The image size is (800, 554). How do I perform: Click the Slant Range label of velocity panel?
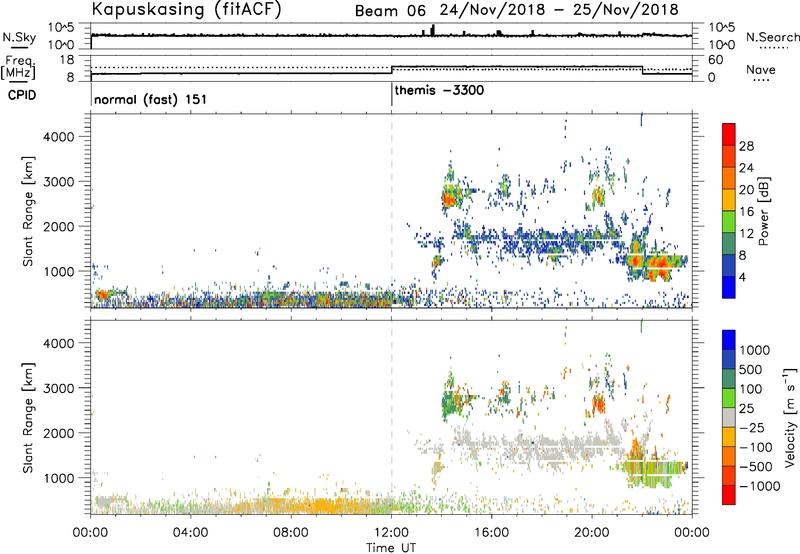(x=28, y=418)
